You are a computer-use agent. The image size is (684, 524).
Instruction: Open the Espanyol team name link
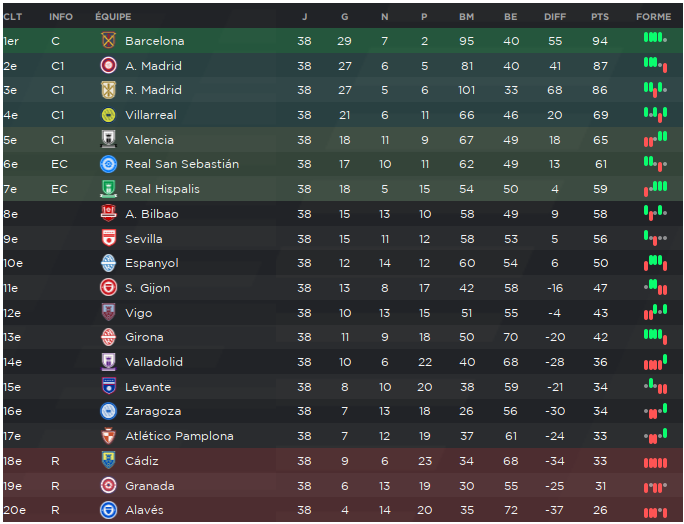pyautogui.click(x=152, y=263)
